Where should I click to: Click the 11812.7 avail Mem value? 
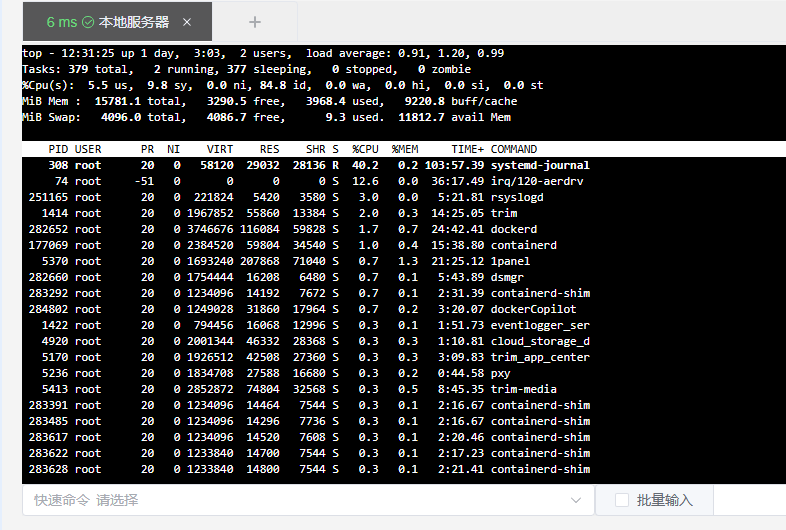[421, 117]
